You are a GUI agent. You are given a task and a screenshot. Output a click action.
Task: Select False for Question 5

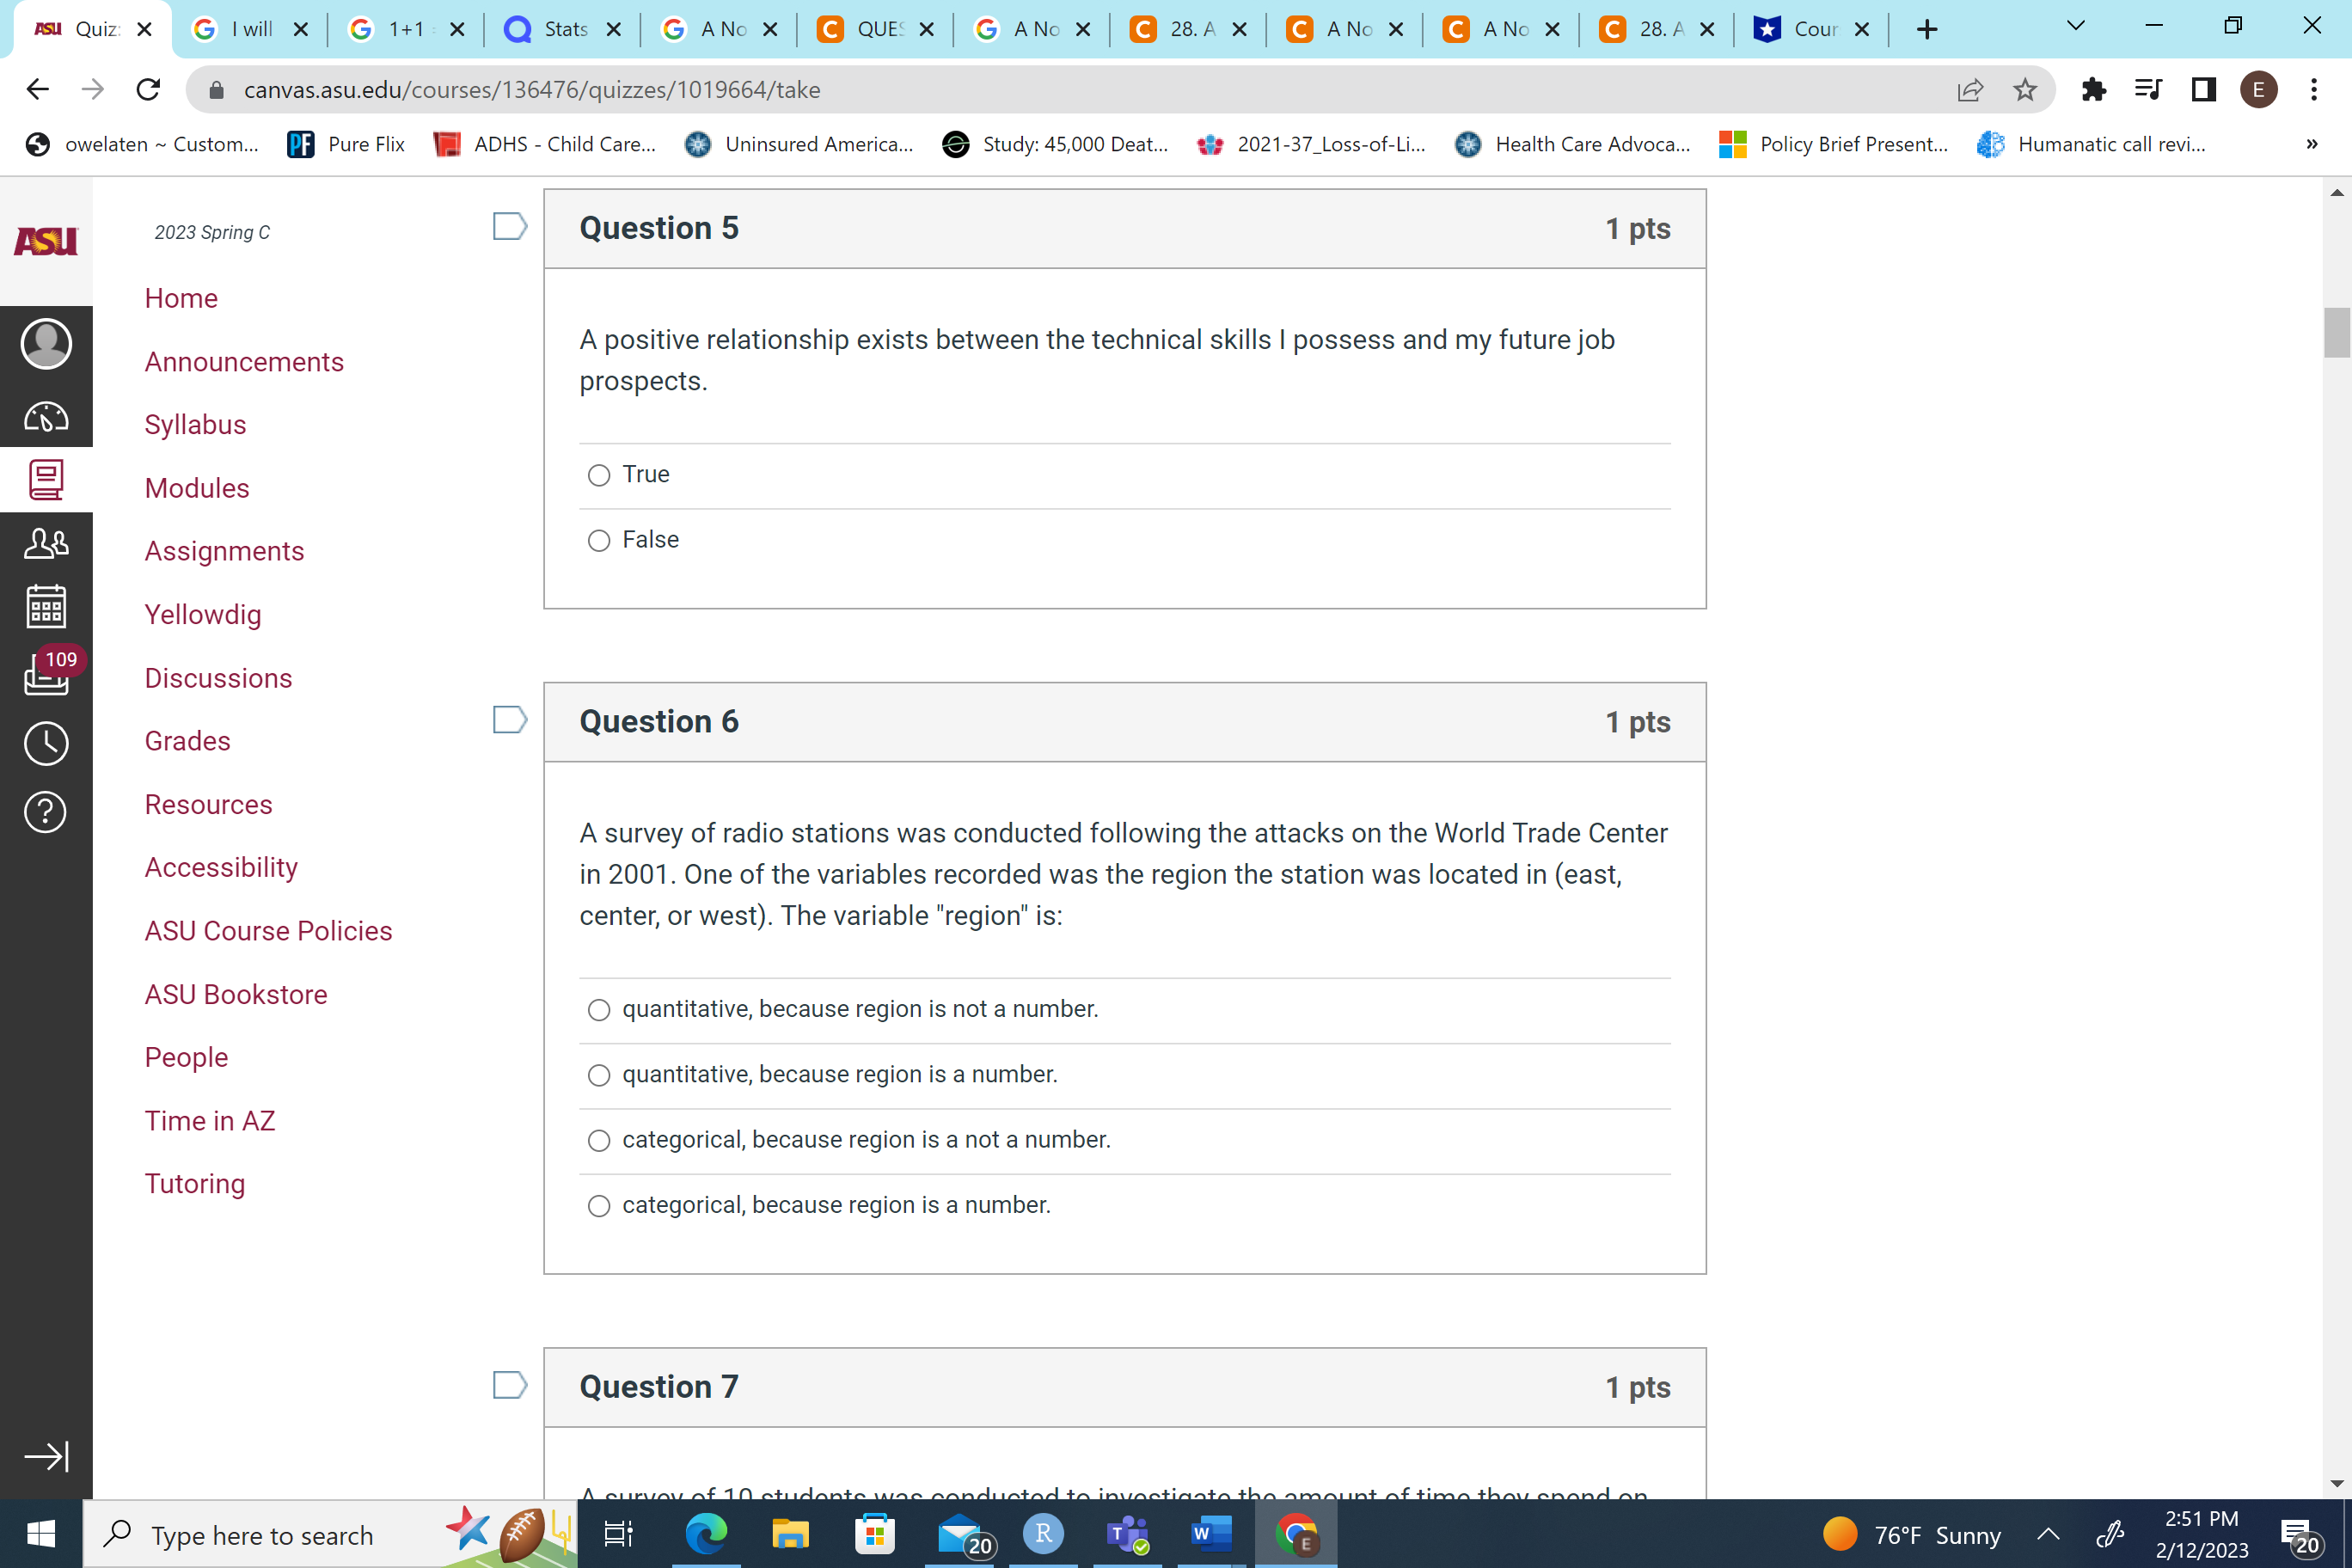pyautogui.click(x=598, y=540)
